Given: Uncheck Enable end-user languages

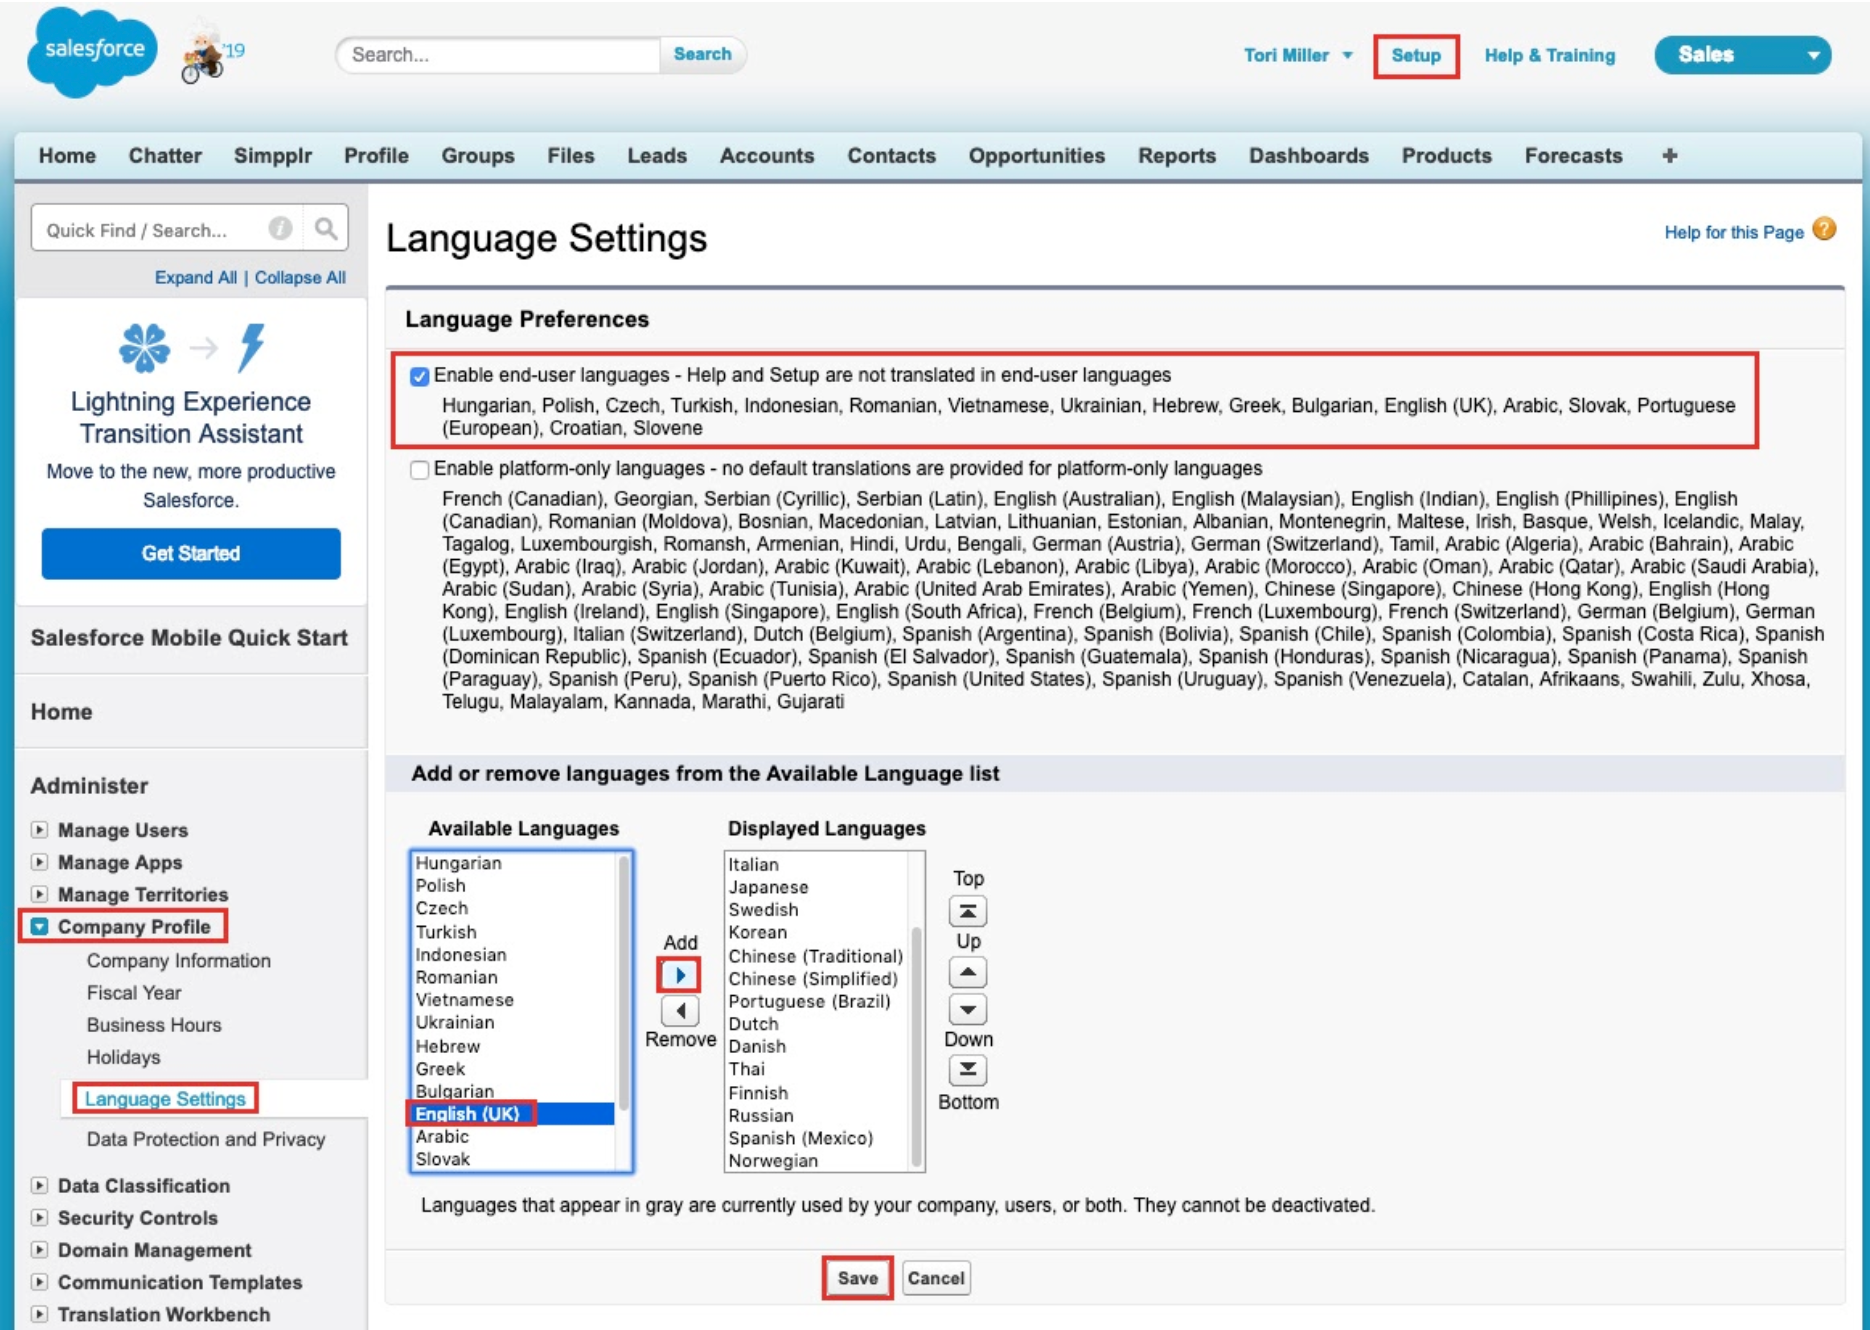Looking at the screenshot, I should coord(419,376).
